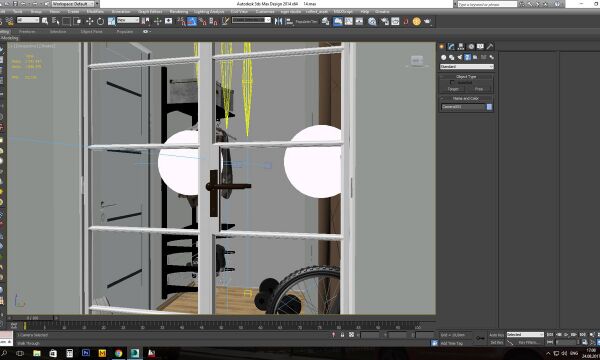Open the Motion panel tab

click(x=471, y=46)
